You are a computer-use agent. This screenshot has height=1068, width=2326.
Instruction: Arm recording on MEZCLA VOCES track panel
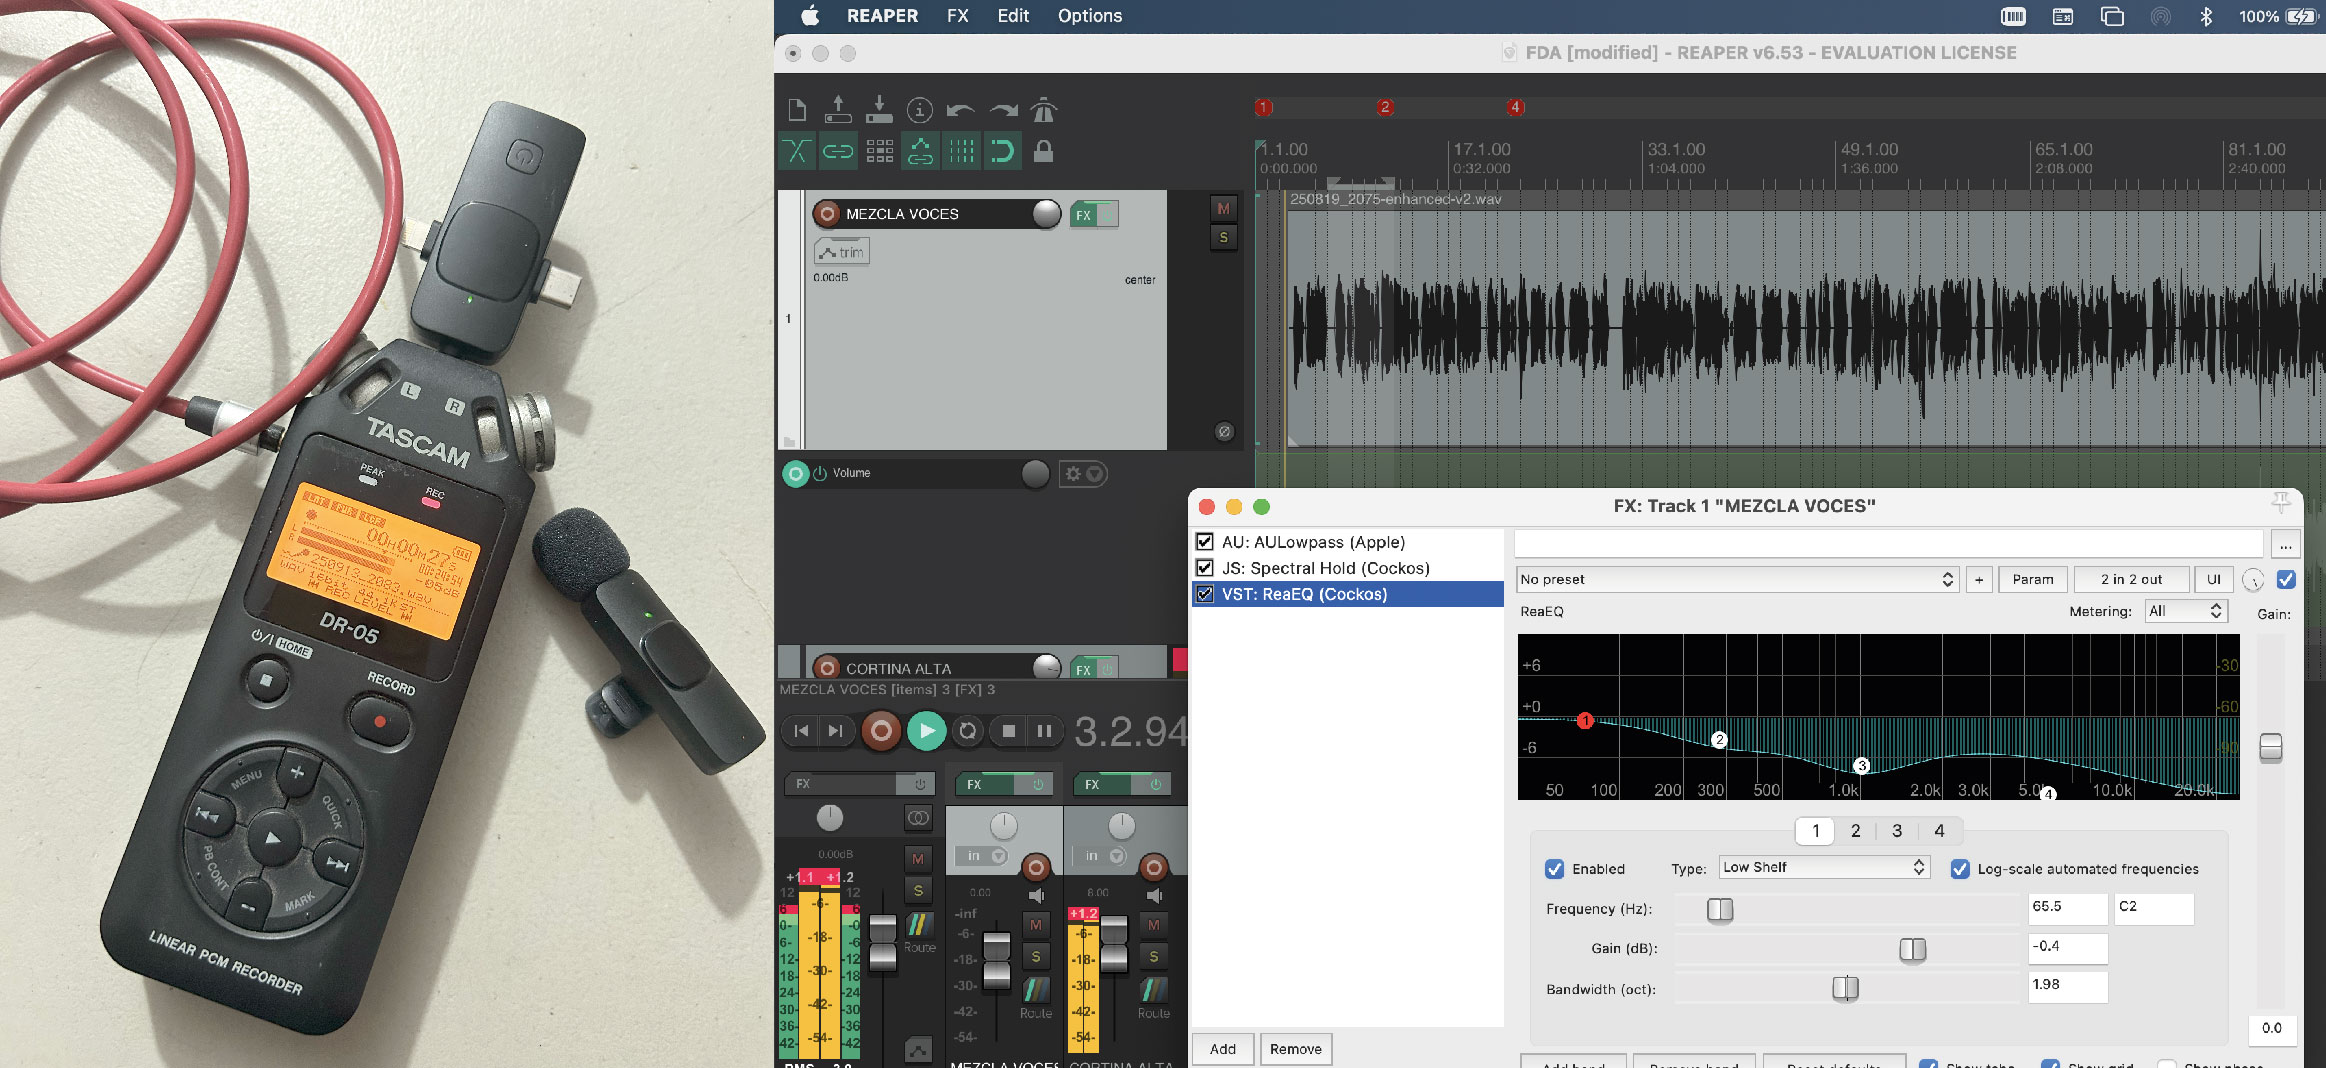(x=827, y=214)
